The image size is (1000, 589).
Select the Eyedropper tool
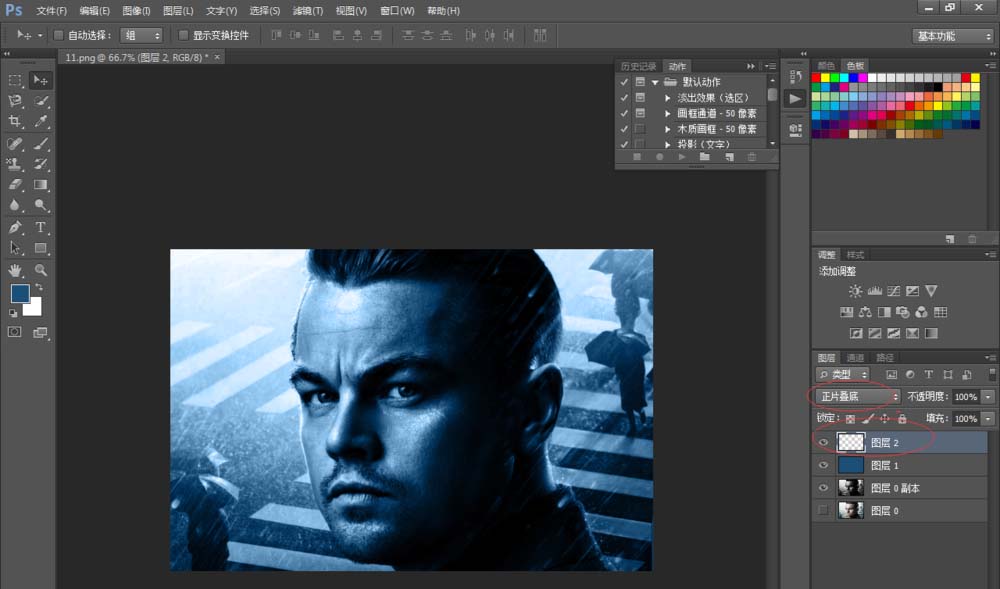point(41,121)
